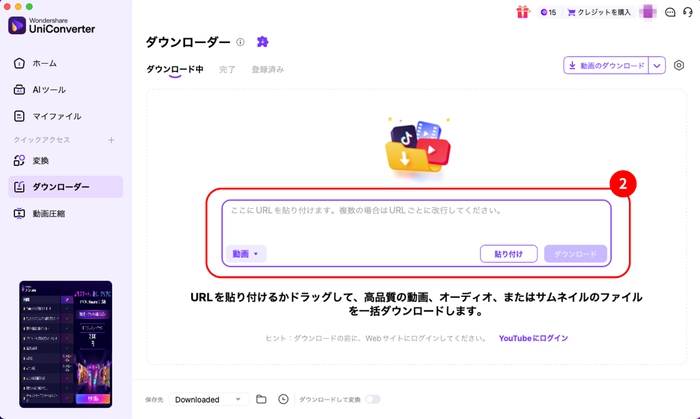Switch to the 完了 tab
The height and width of the screenshot is (419, 700).
pyautogui.click(x=227, y=69)
